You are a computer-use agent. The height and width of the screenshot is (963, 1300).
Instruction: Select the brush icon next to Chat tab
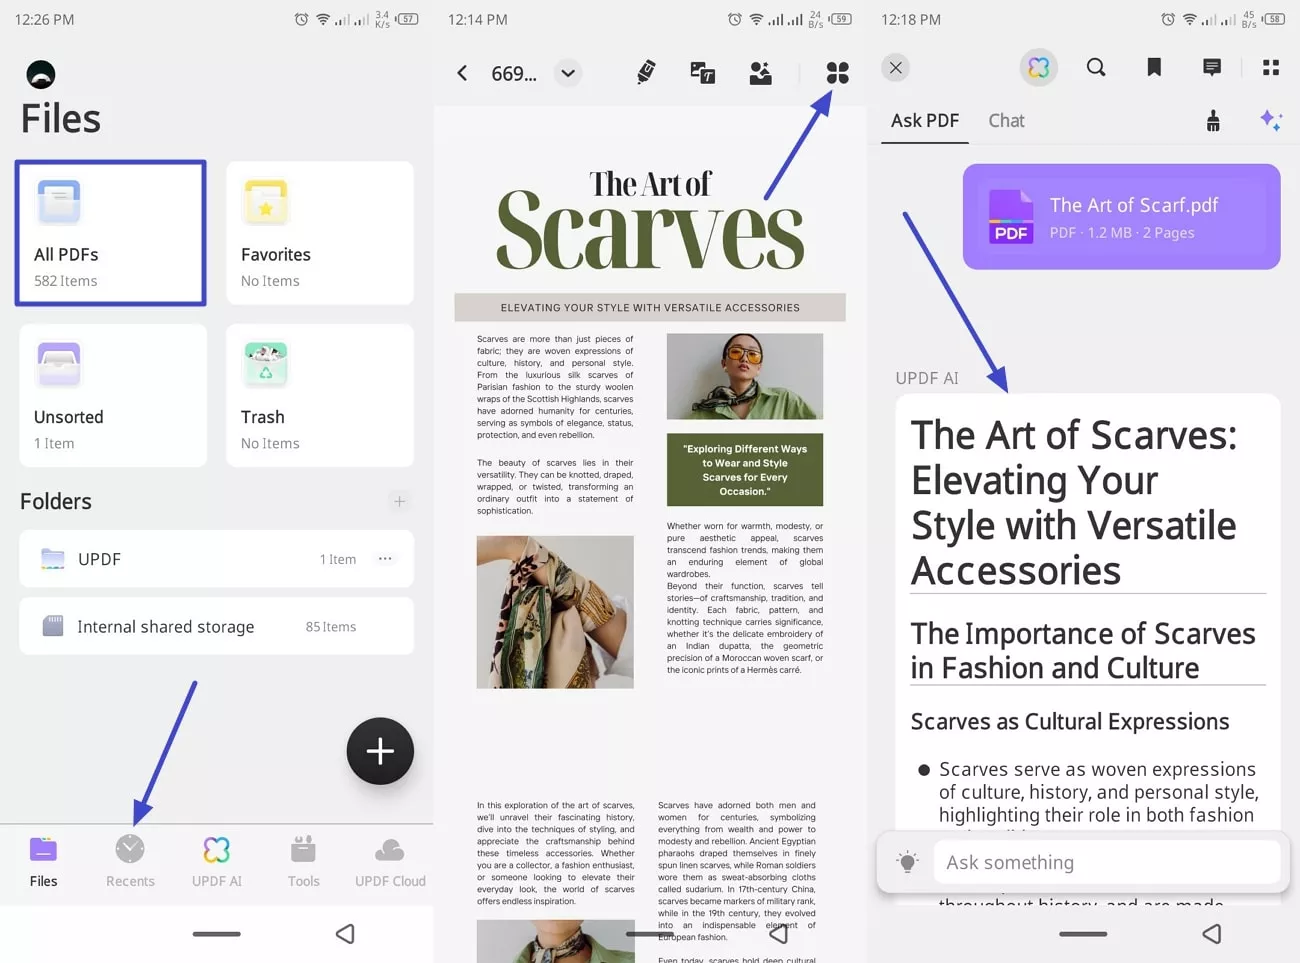tap(1213, 120)
